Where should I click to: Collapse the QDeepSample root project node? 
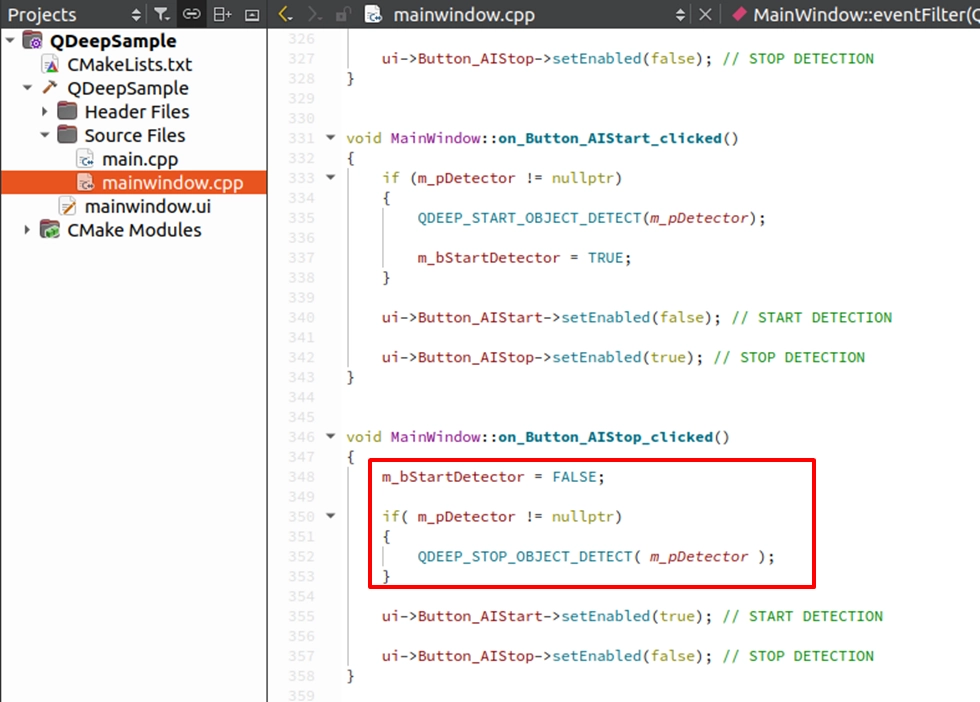coord(10,41)
